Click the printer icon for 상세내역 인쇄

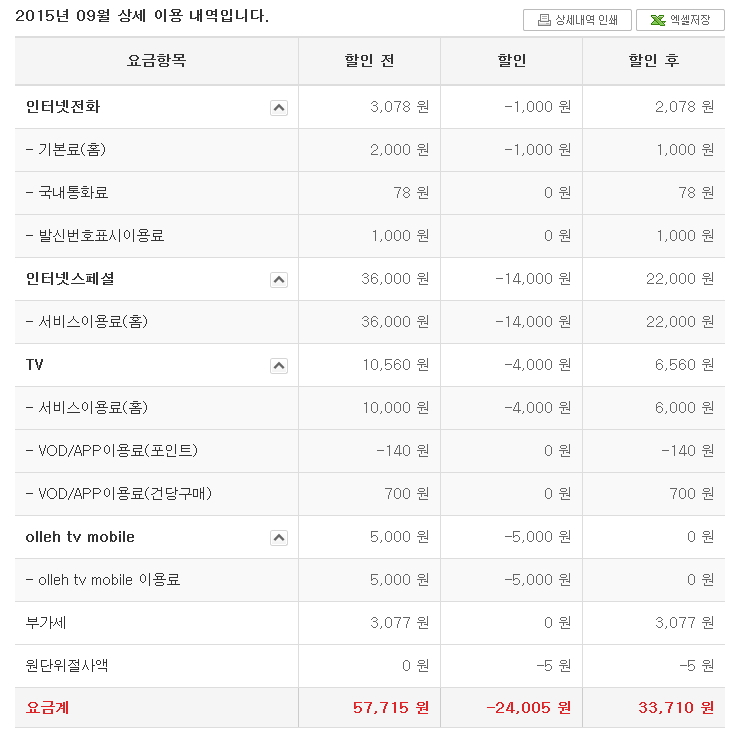544,20
